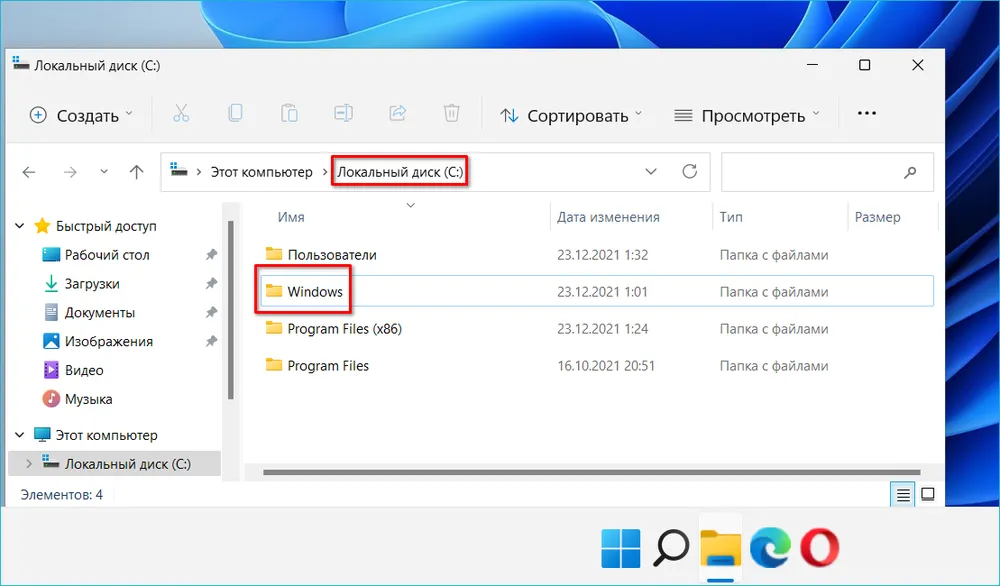Expand the address bar history dropdown
The width and height of the screenshot is (1000, 586).
651,172
